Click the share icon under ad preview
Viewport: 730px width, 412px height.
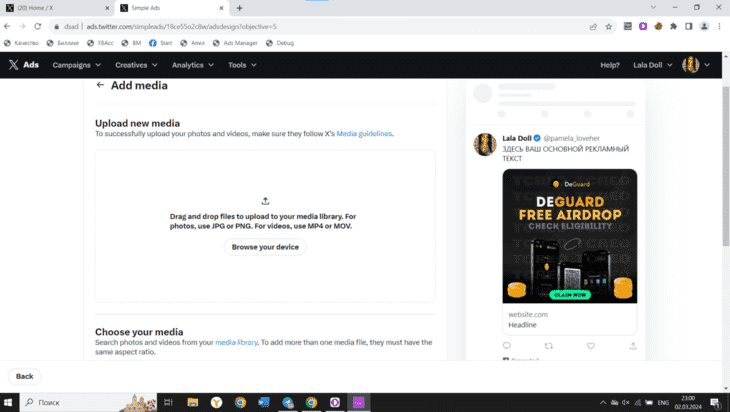coord(633,345)
